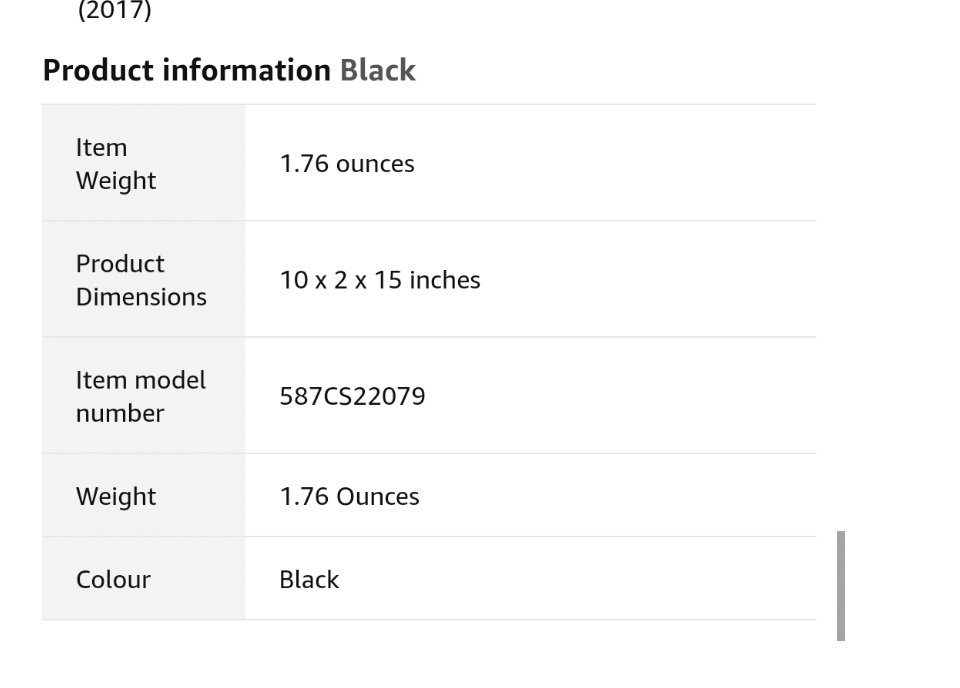Click the model number "587CS22079"
This screenshot has width=960, height=688.
(352, 396)
